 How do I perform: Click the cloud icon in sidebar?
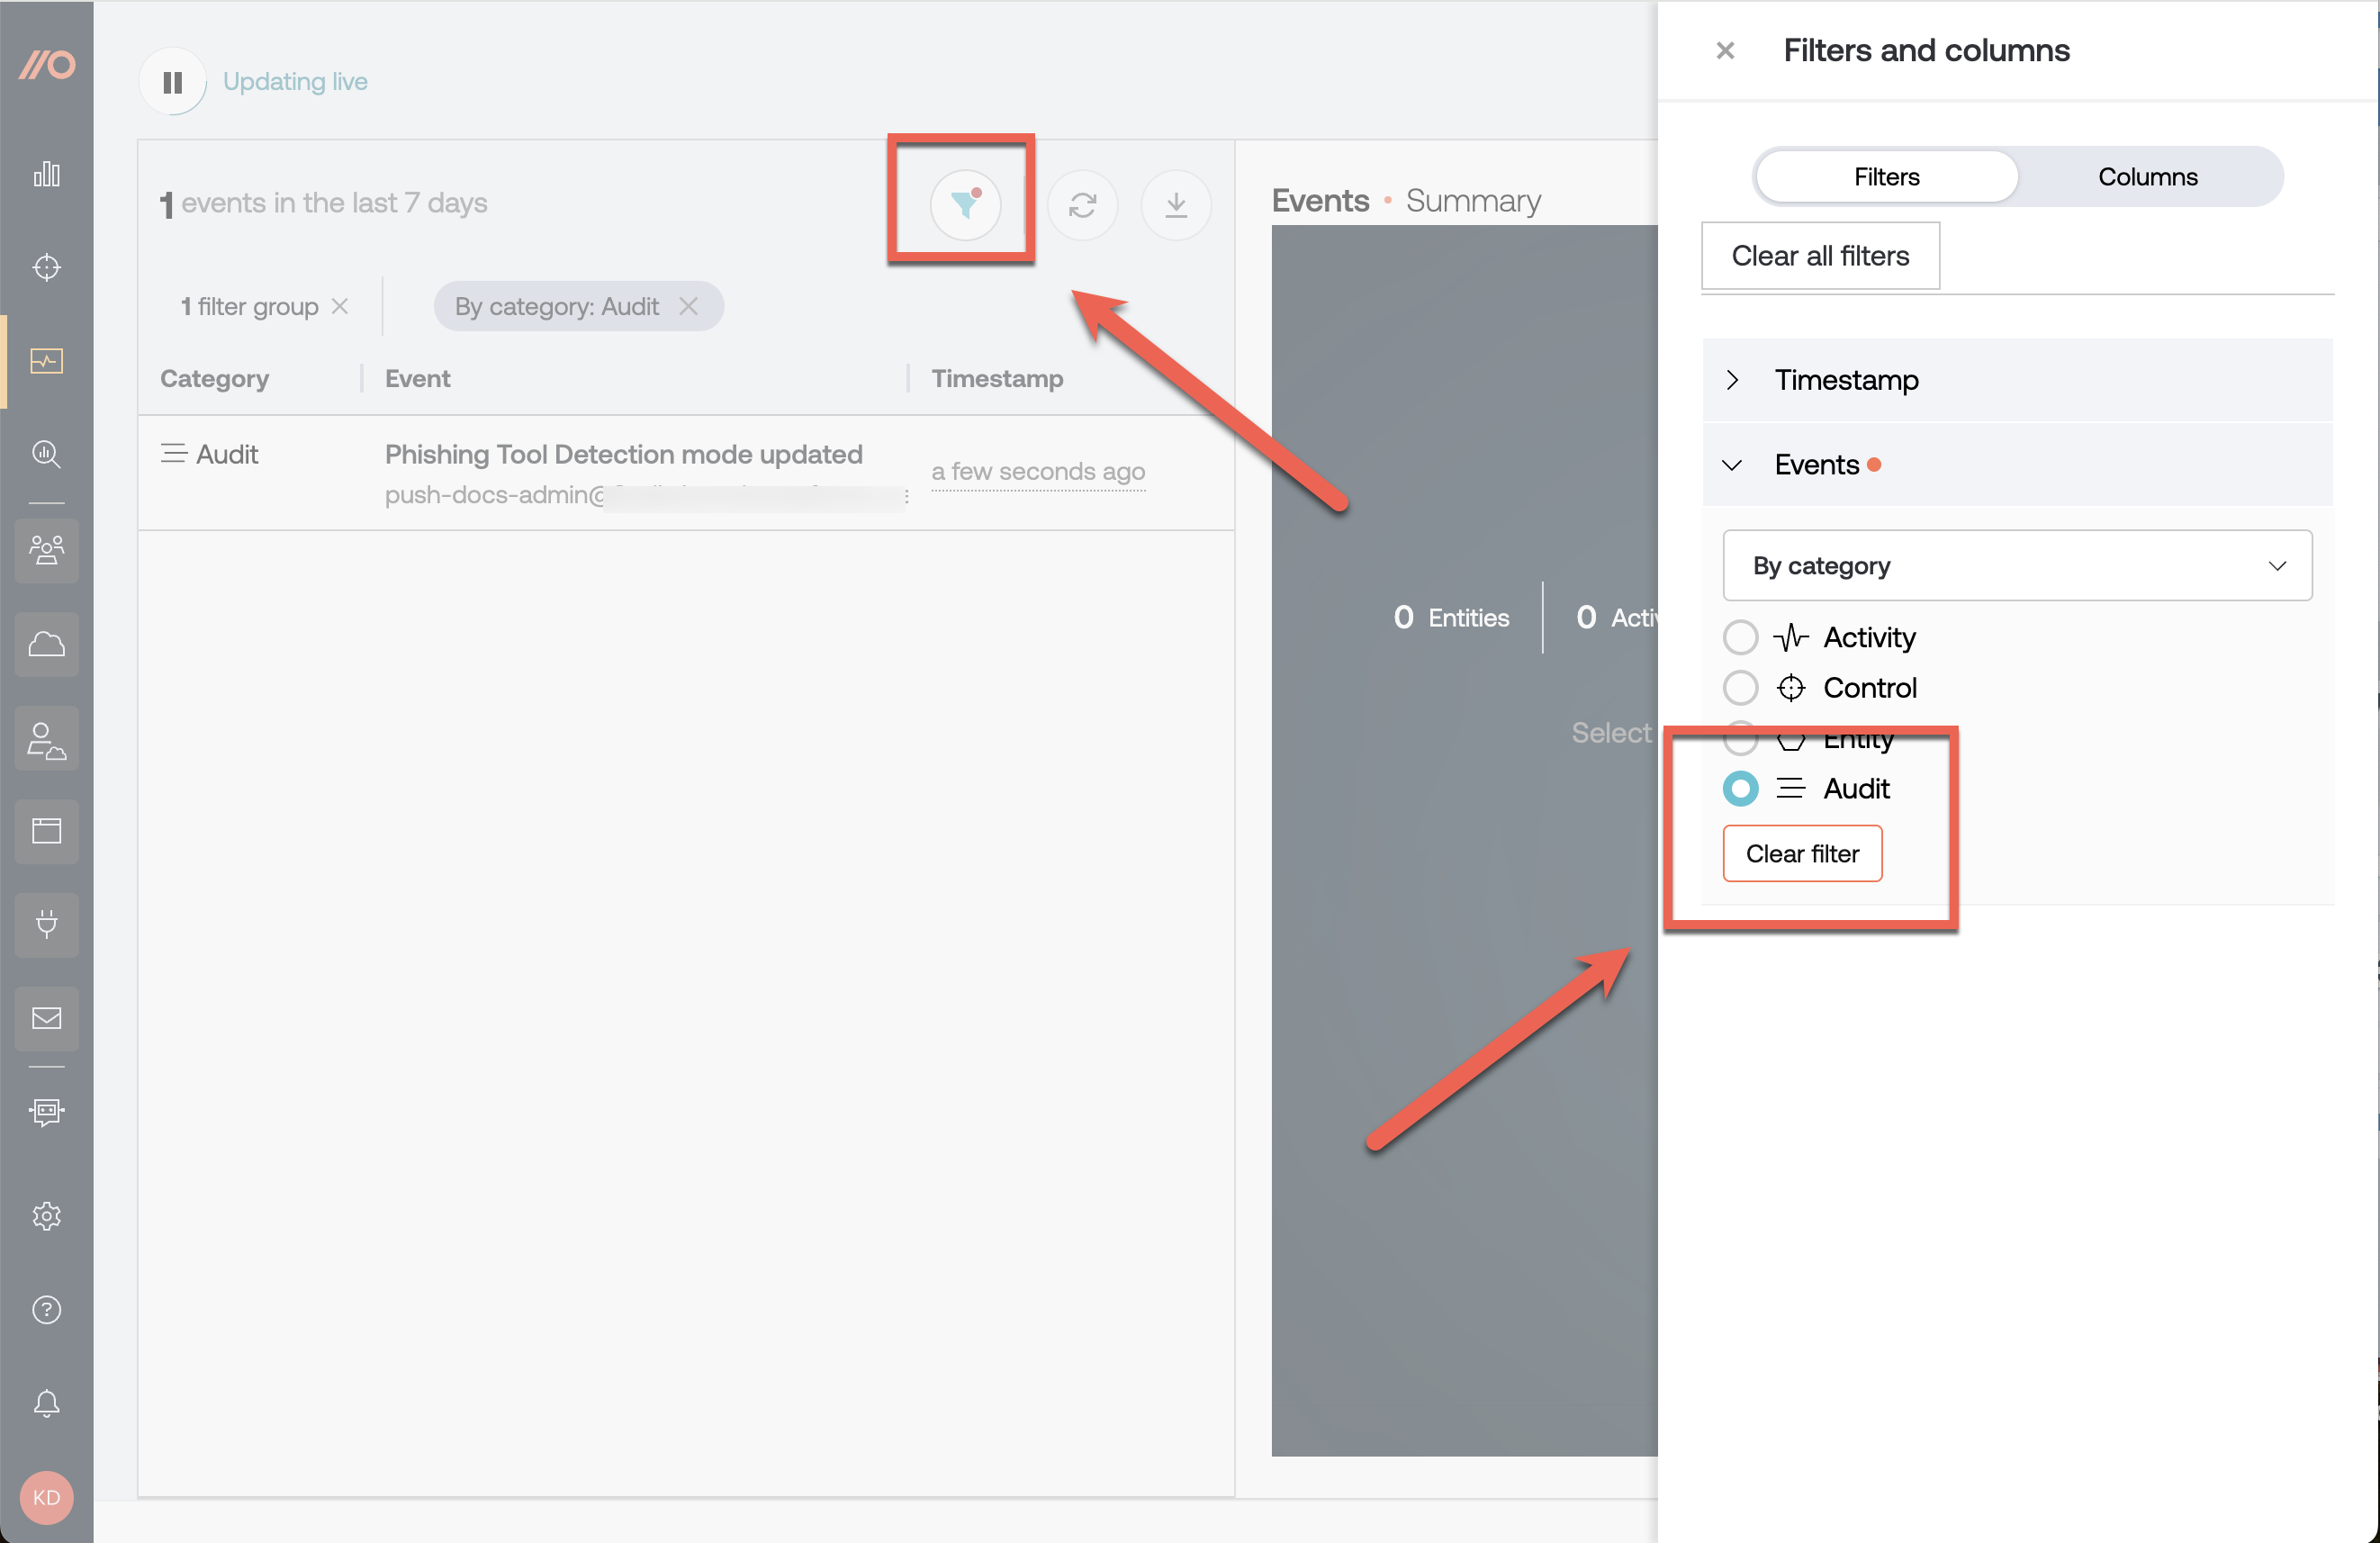(47, 644)
